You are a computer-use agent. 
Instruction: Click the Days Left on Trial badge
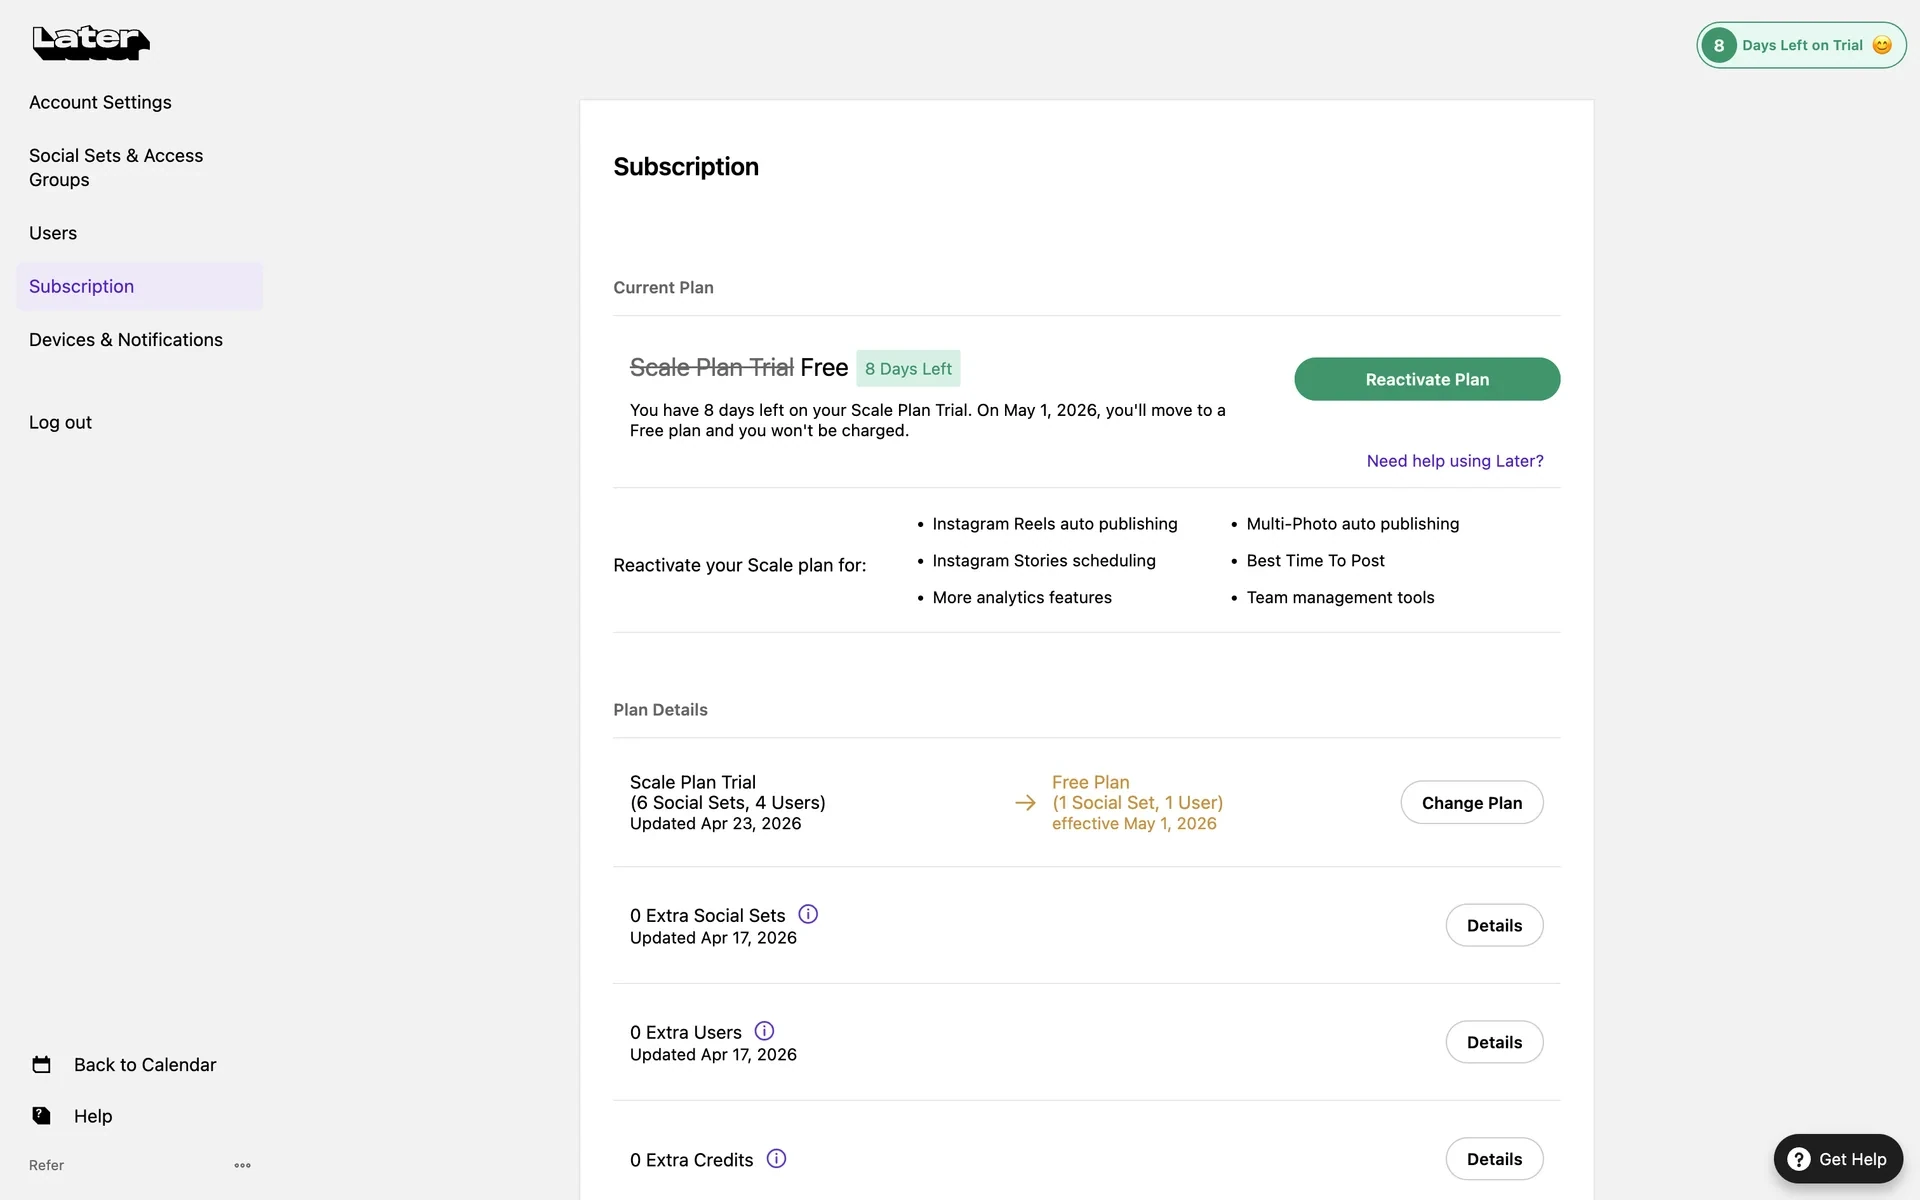click(1801, 45)
